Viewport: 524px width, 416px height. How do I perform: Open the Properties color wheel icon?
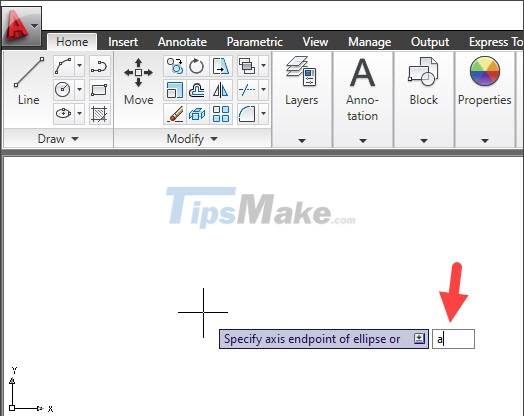(485, 71)
